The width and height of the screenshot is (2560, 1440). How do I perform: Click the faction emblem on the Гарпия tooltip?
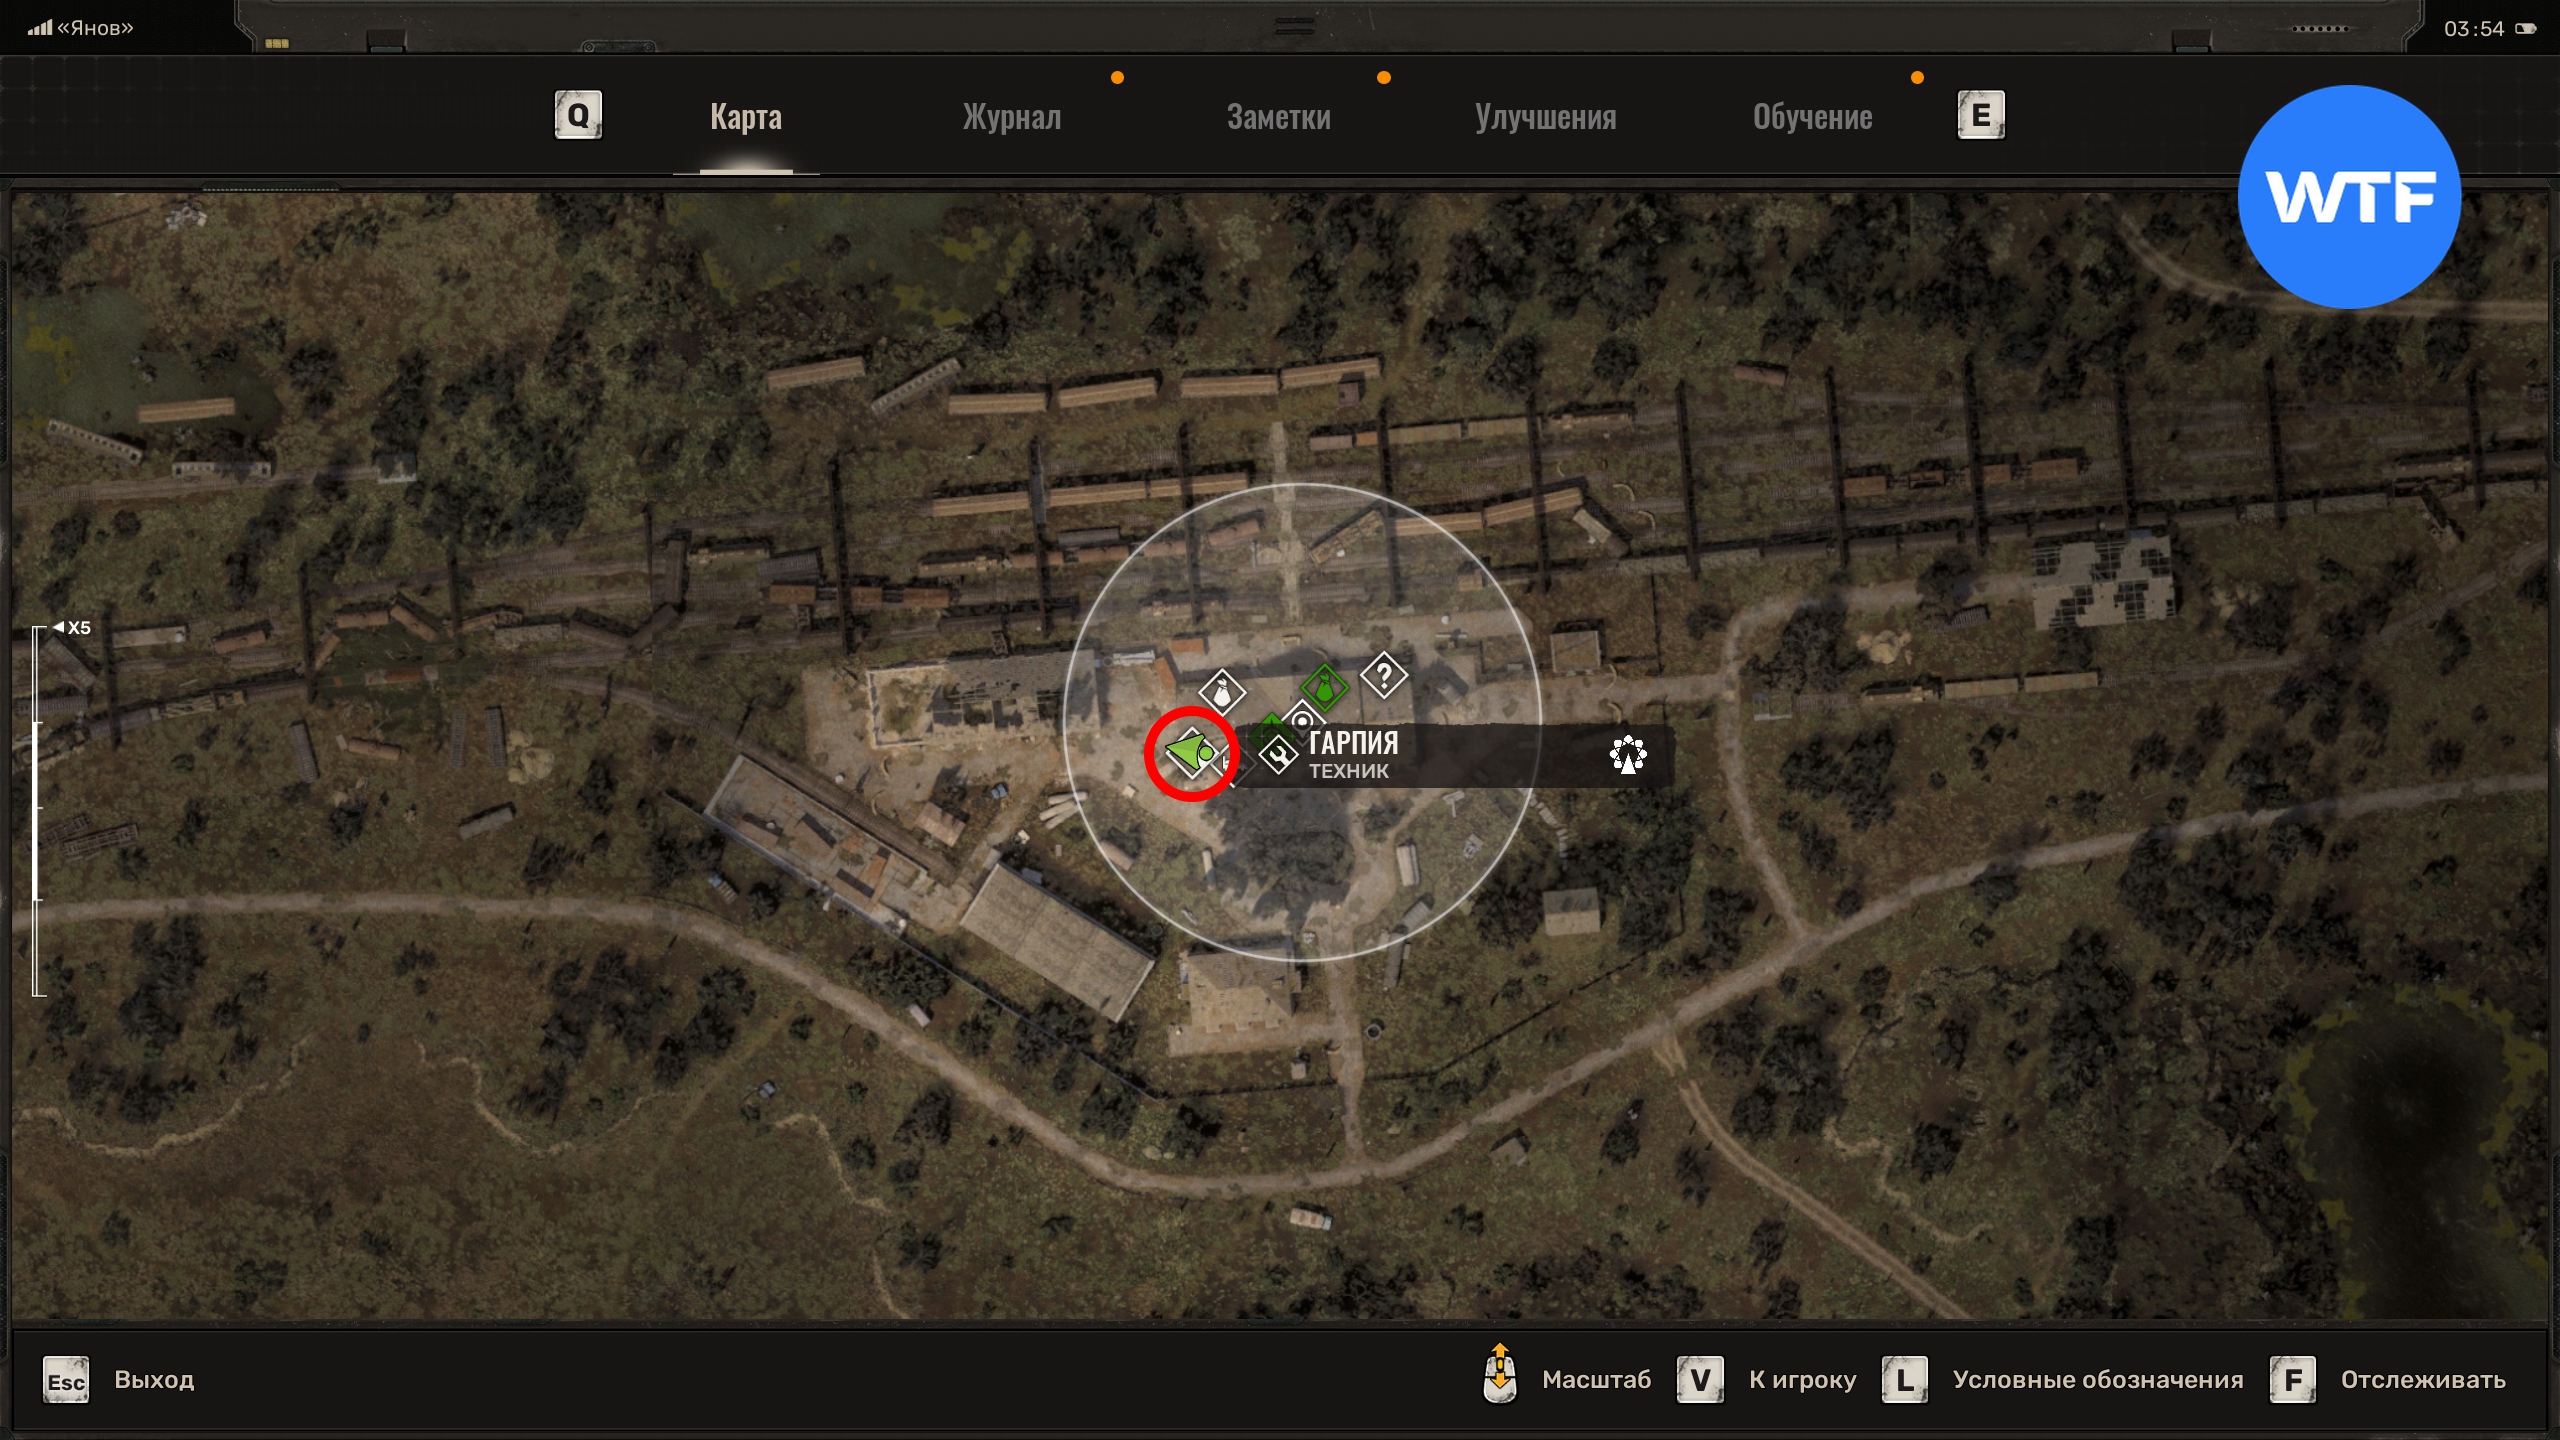tap(1628, 755)
